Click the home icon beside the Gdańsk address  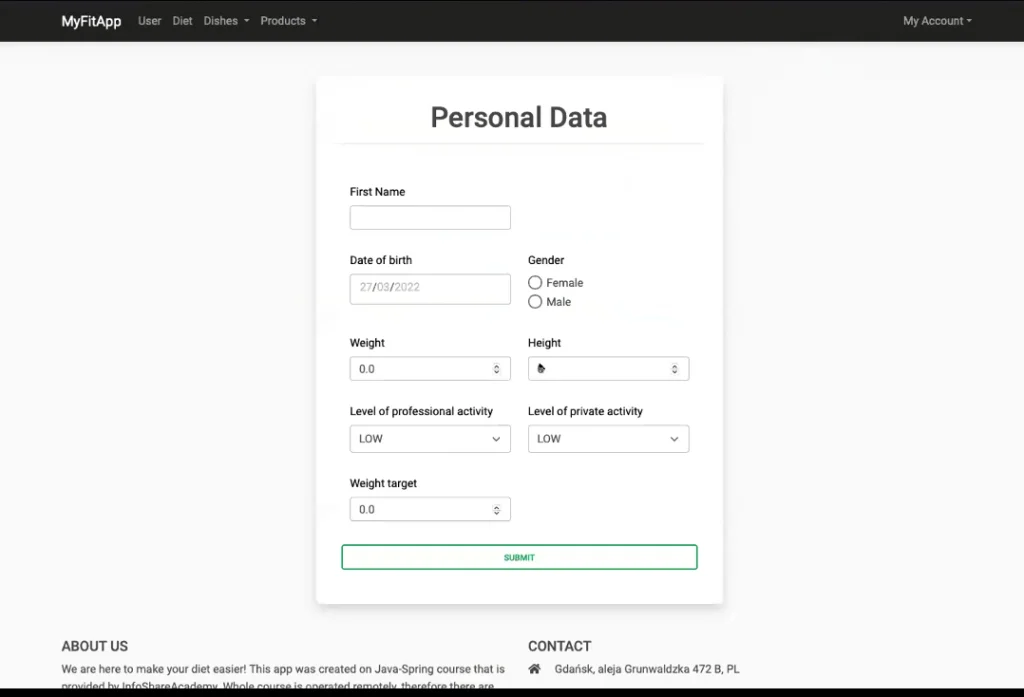[534, 669]
